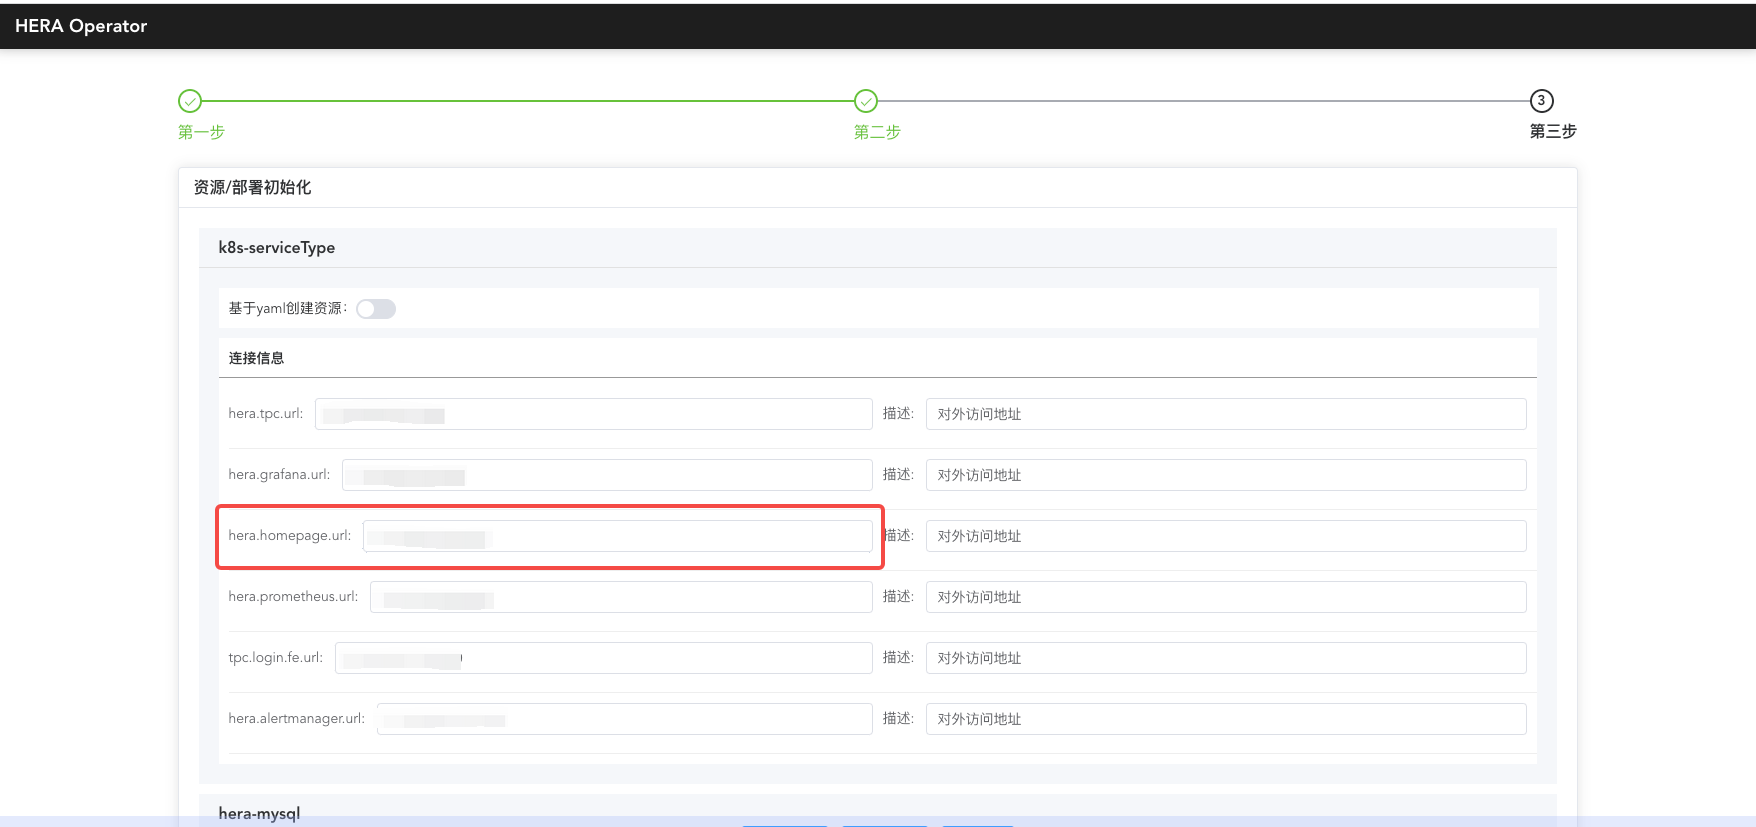Edit description field for hera.tpc.url
Viewport: 1756px width, 827px height.
(1226, 414)
